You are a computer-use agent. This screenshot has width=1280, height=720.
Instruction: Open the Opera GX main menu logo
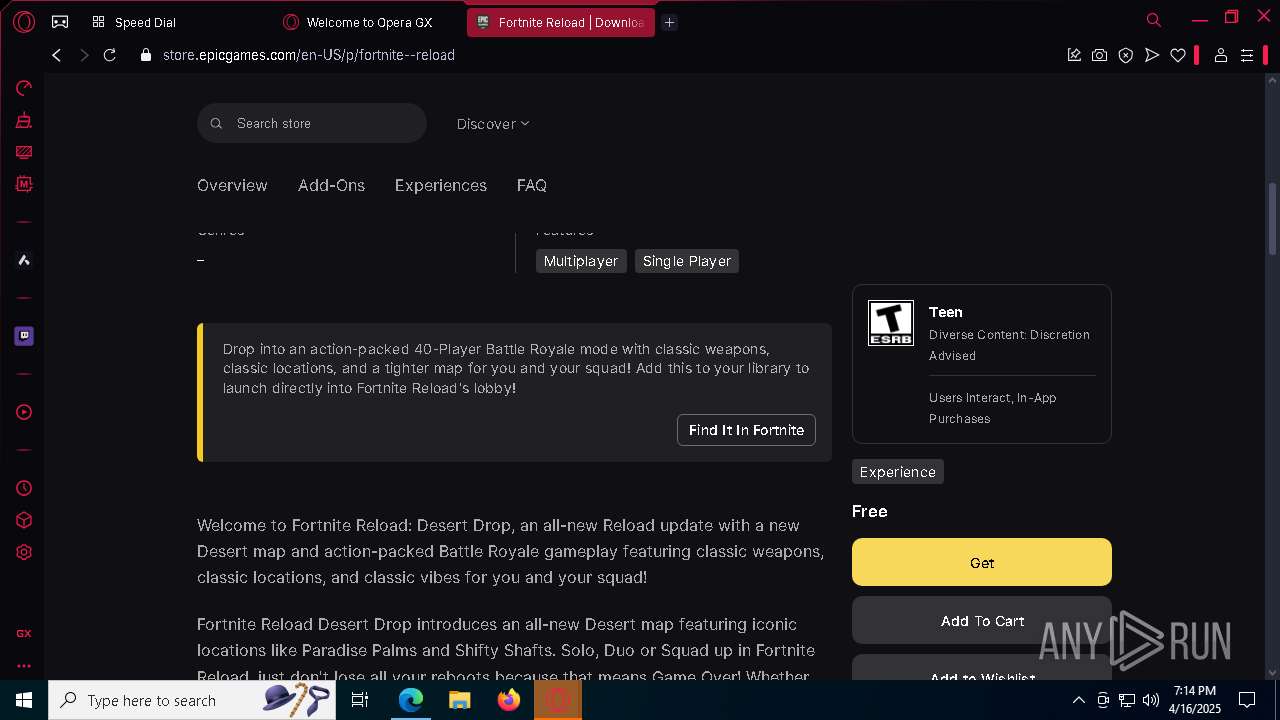coord(24,21)
